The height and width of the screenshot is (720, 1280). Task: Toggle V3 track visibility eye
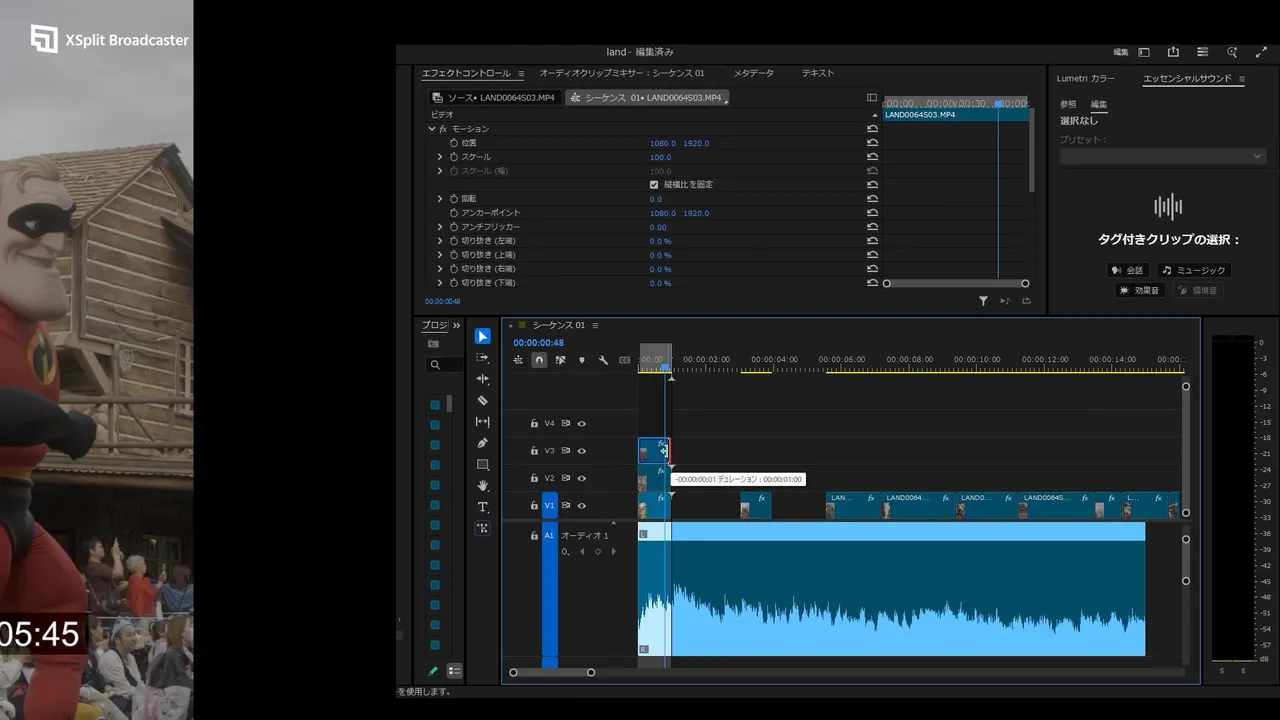click(x=581, y=451)
